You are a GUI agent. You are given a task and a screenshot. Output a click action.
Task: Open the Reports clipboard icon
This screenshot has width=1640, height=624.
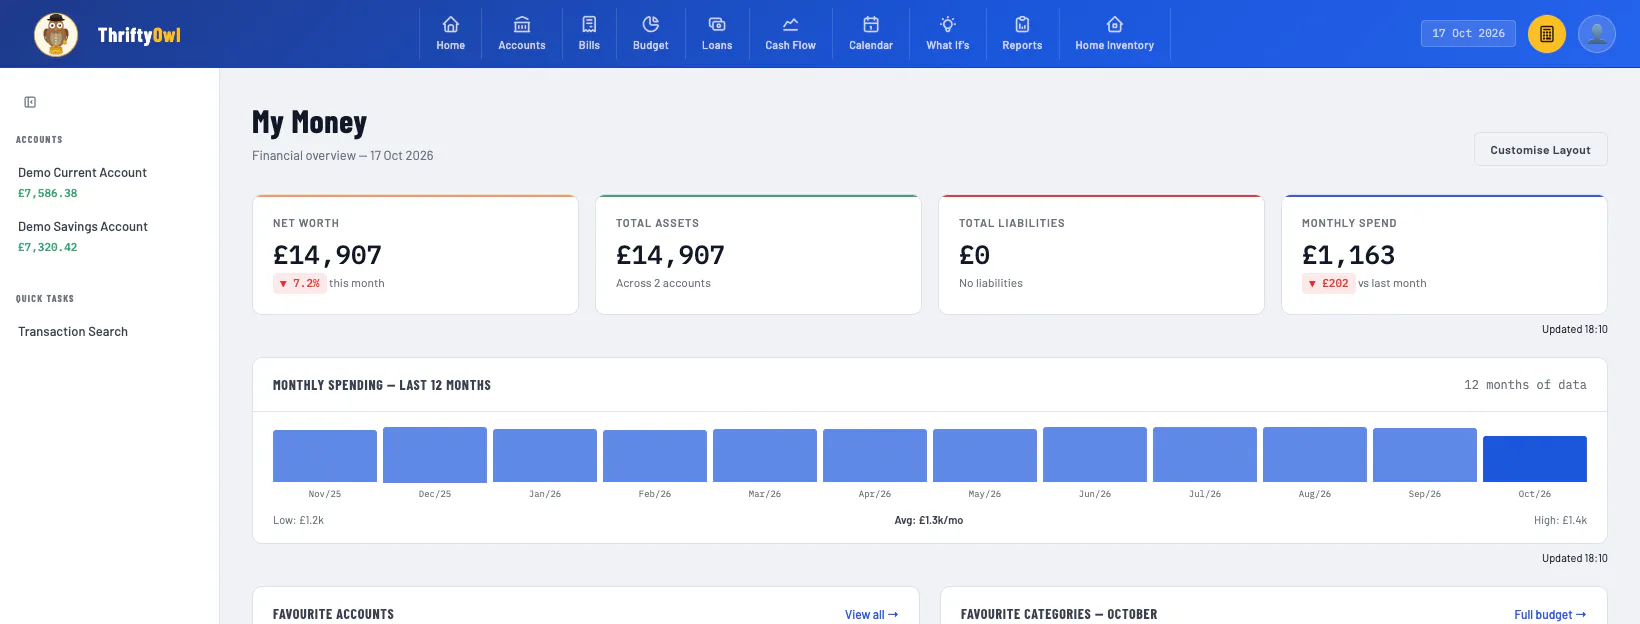coord(1022,24)
